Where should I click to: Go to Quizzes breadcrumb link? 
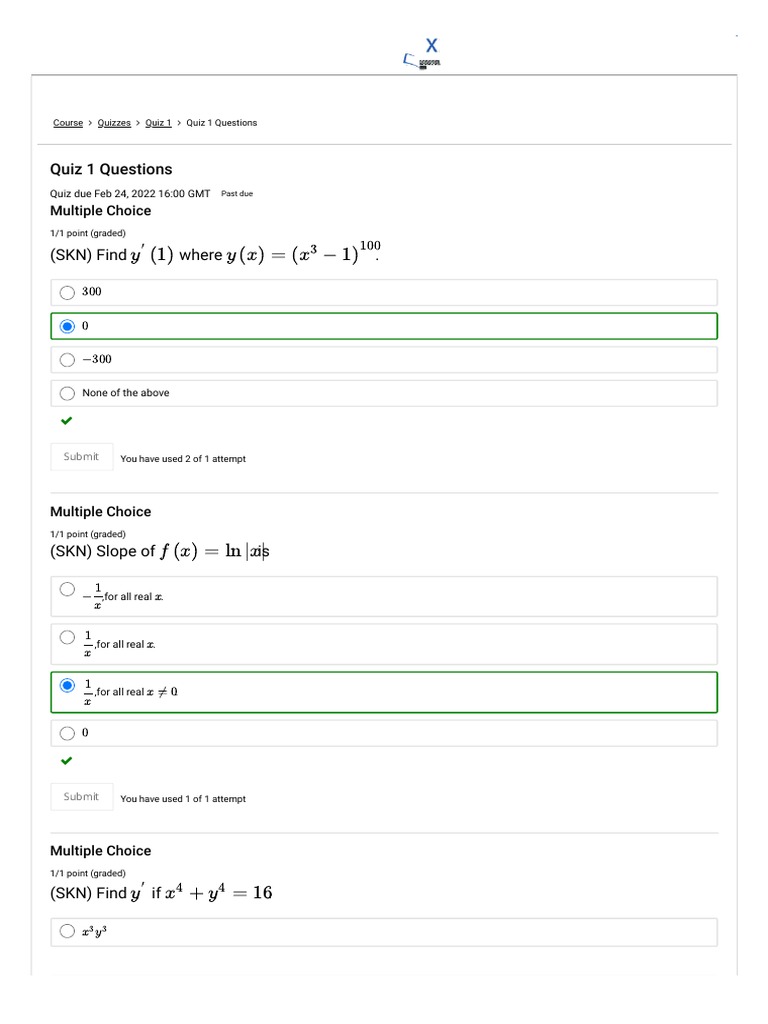click(x=114, y=123)
